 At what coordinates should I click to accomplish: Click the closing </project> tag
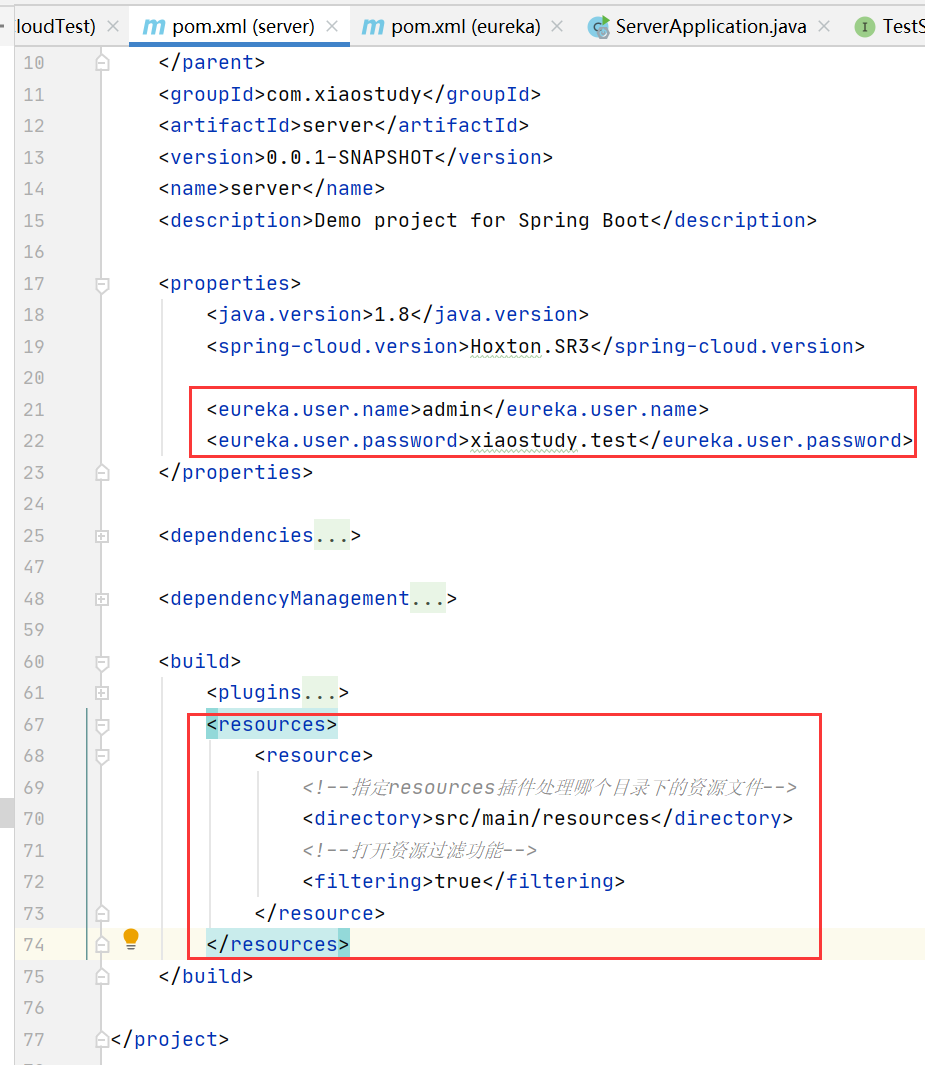pyautogui.click(x=170, y=1039)
